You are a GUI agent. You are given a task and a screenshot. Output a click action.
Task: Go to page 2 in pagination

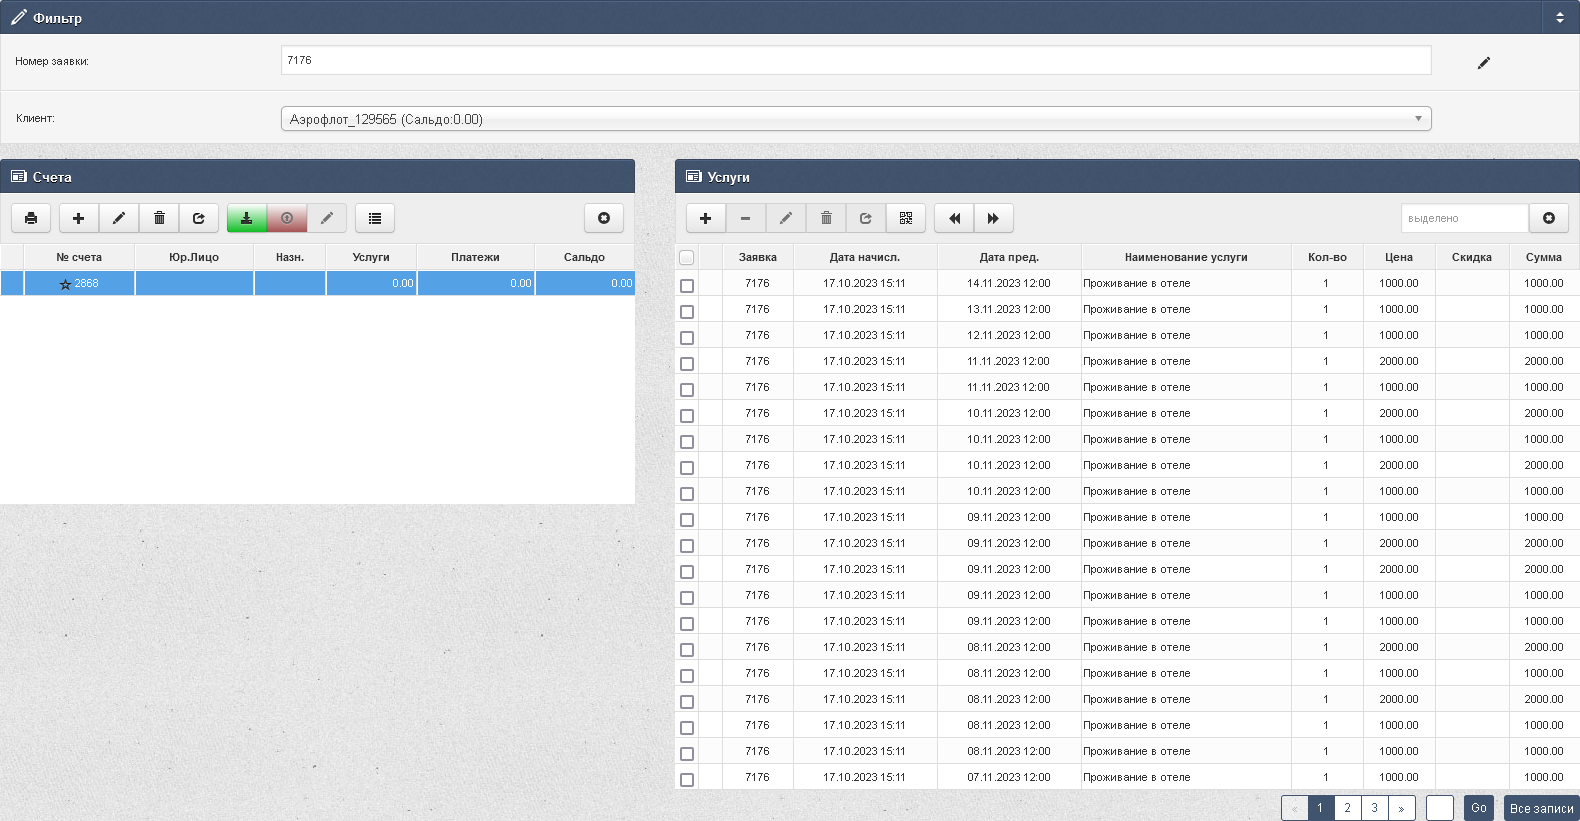pos(1347,808)
